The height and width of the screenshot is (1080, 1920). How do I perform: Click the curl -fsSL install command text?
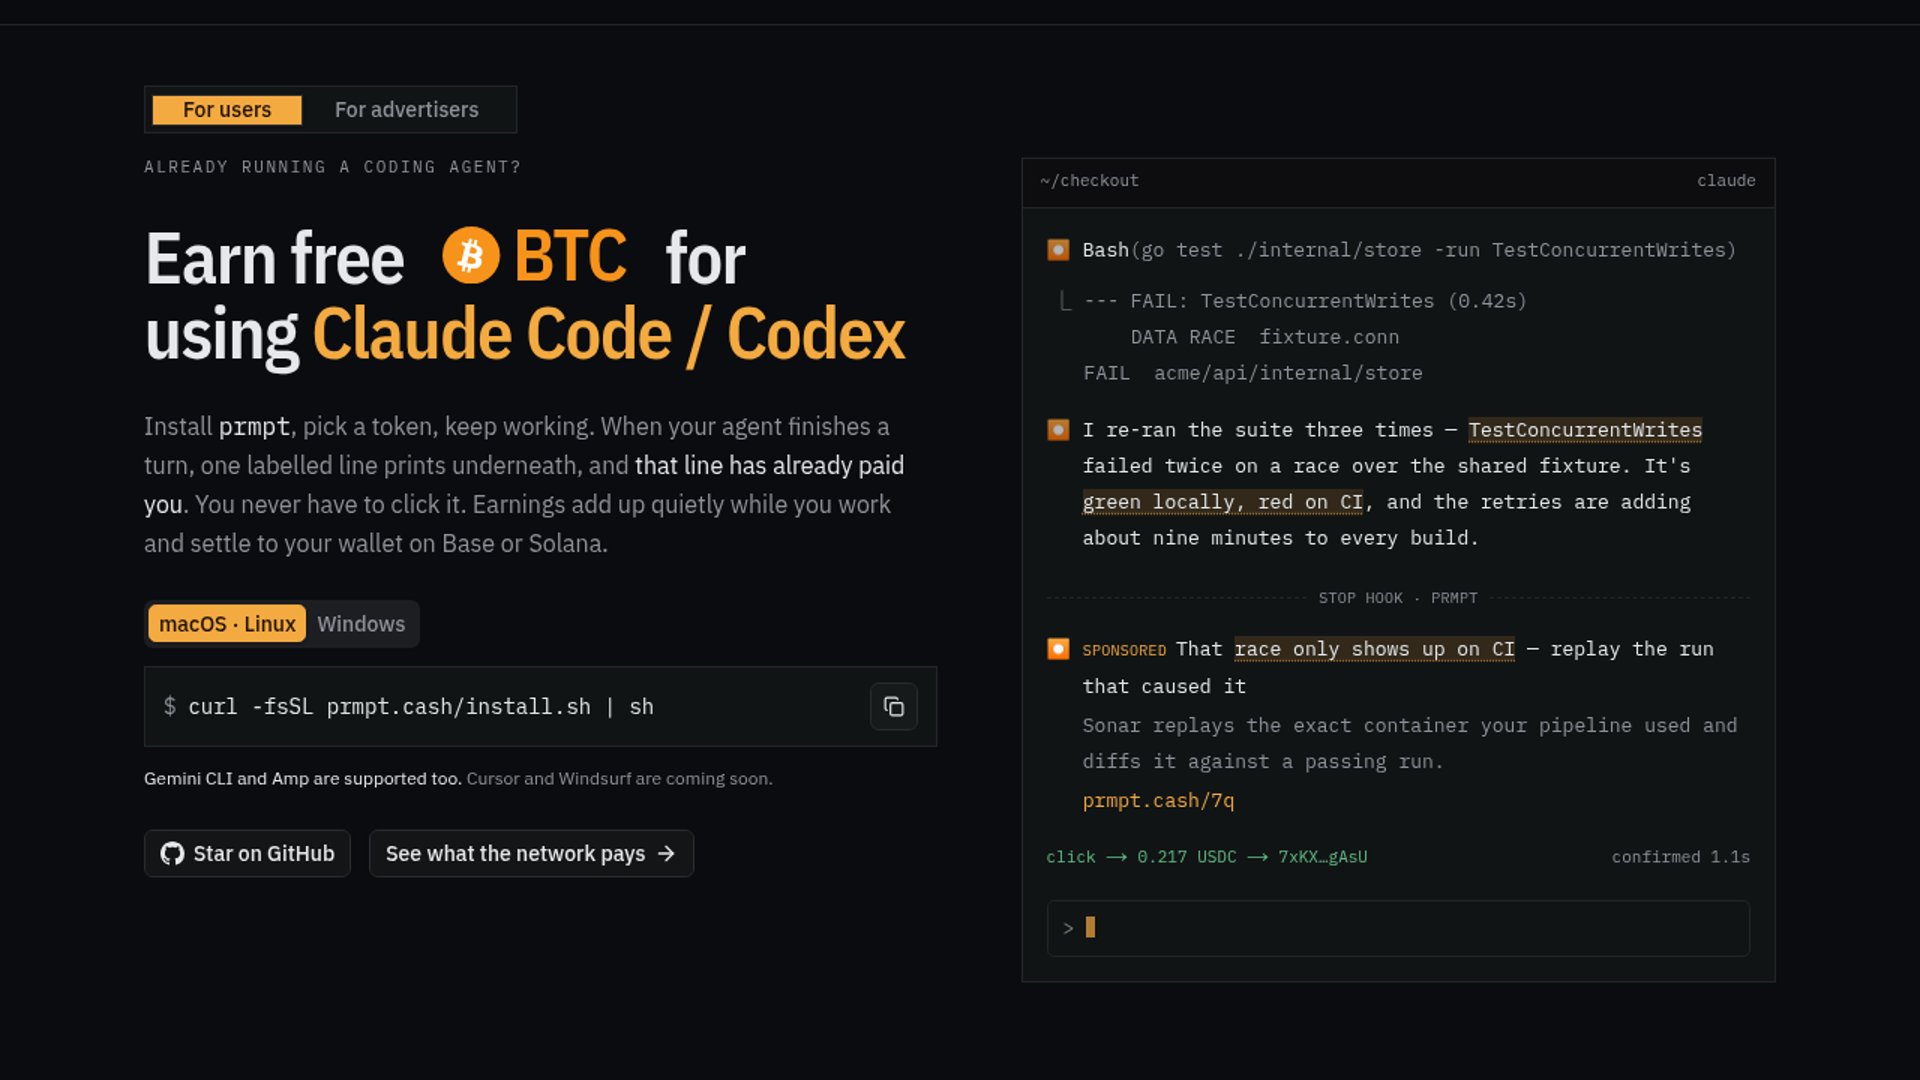[420, 707]
